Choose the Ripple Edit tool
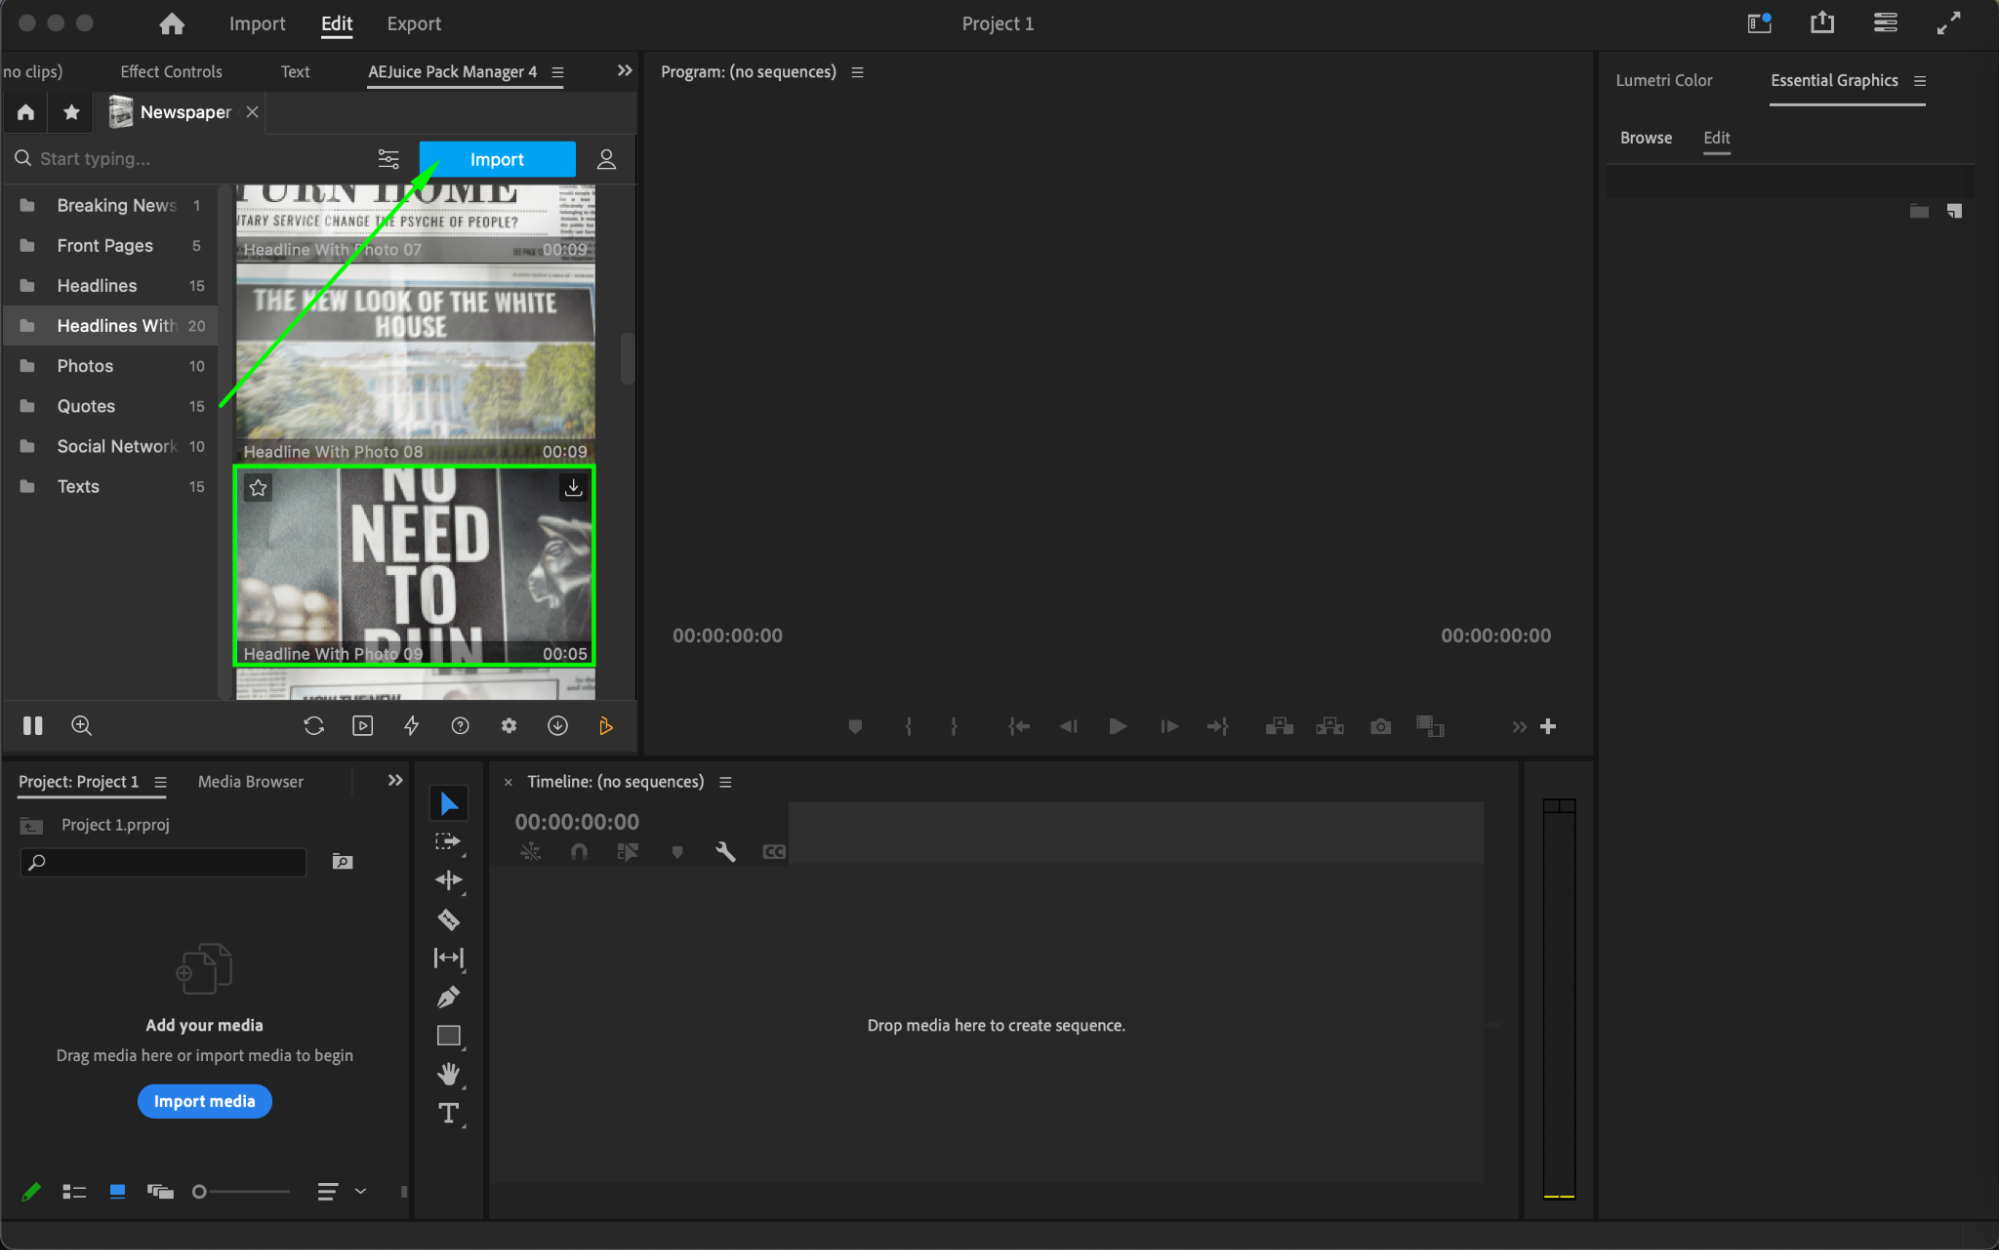Viewport: 1999px width, 1251px height. pos(448,880)
